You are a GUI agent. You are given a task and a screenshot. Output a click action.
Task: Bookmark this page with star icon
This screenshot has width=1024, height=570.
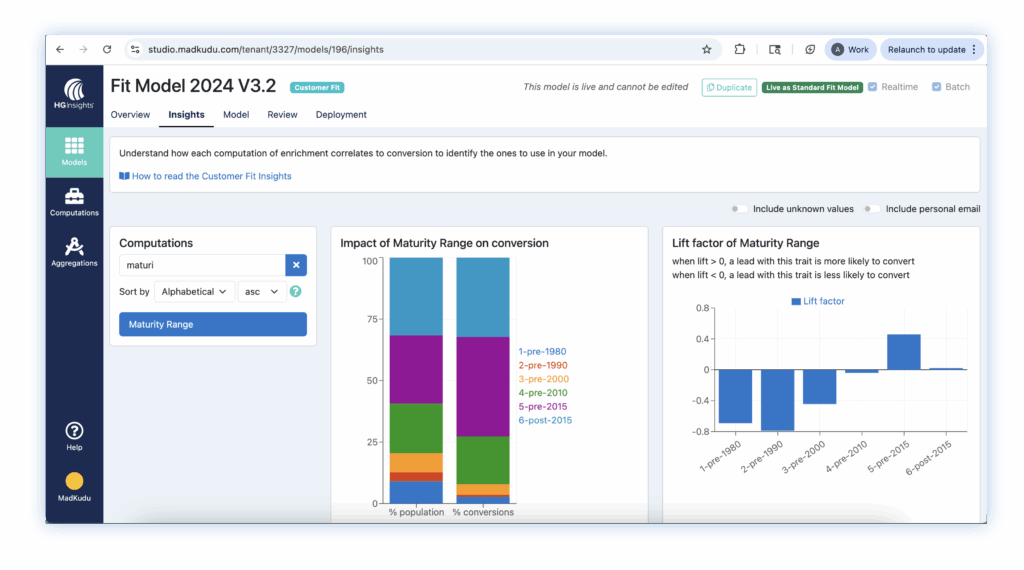707,49
